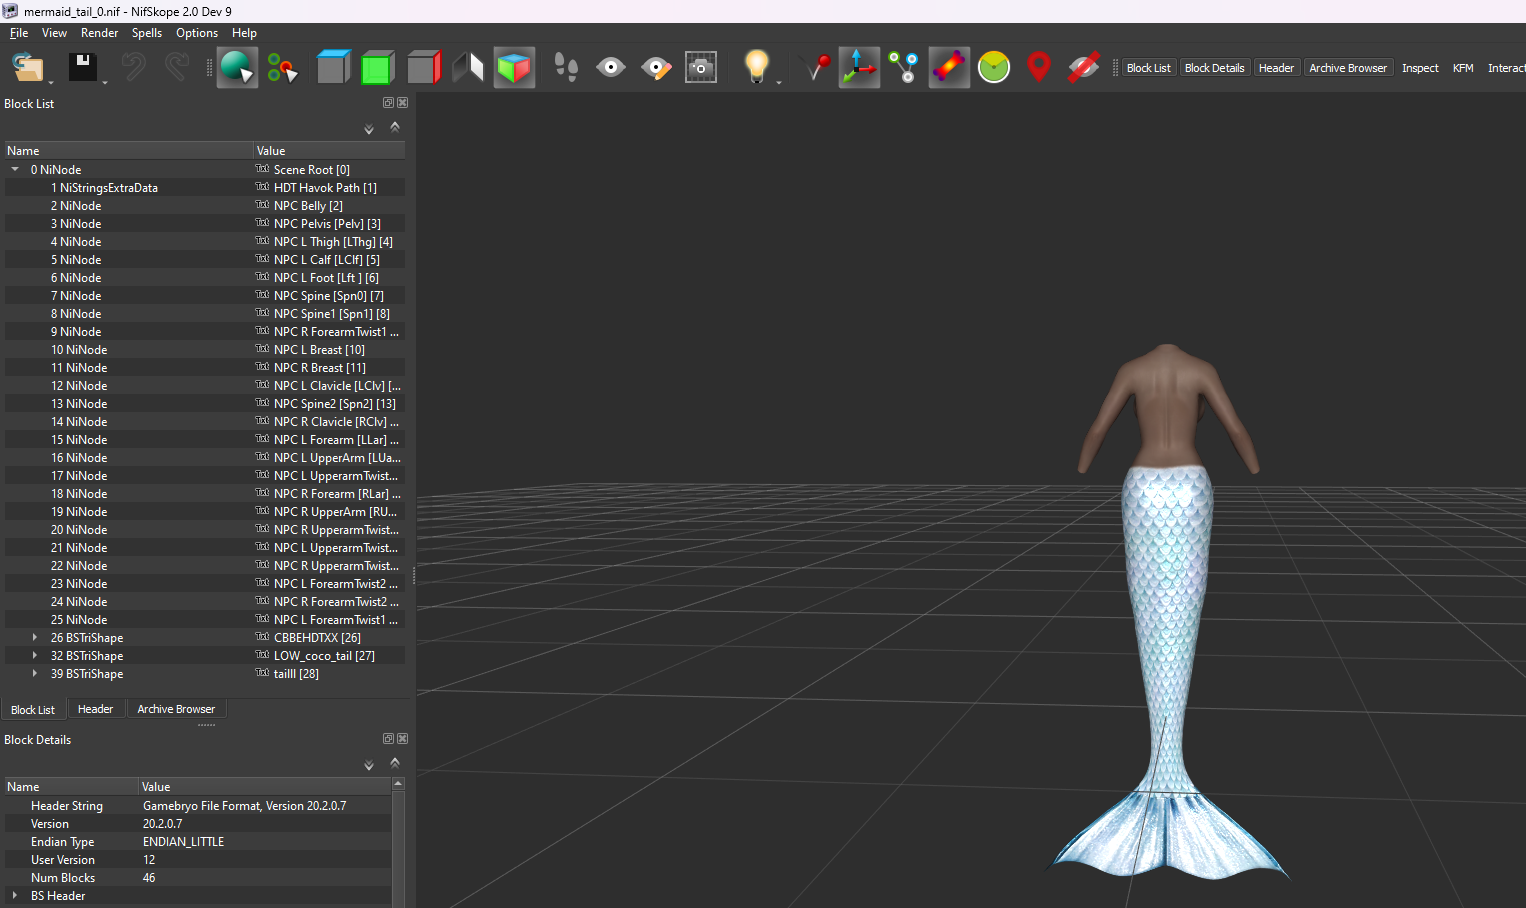1526x908 pixels.
Task: Expand the 39 BSTriShape node
Action: [35, 674]
